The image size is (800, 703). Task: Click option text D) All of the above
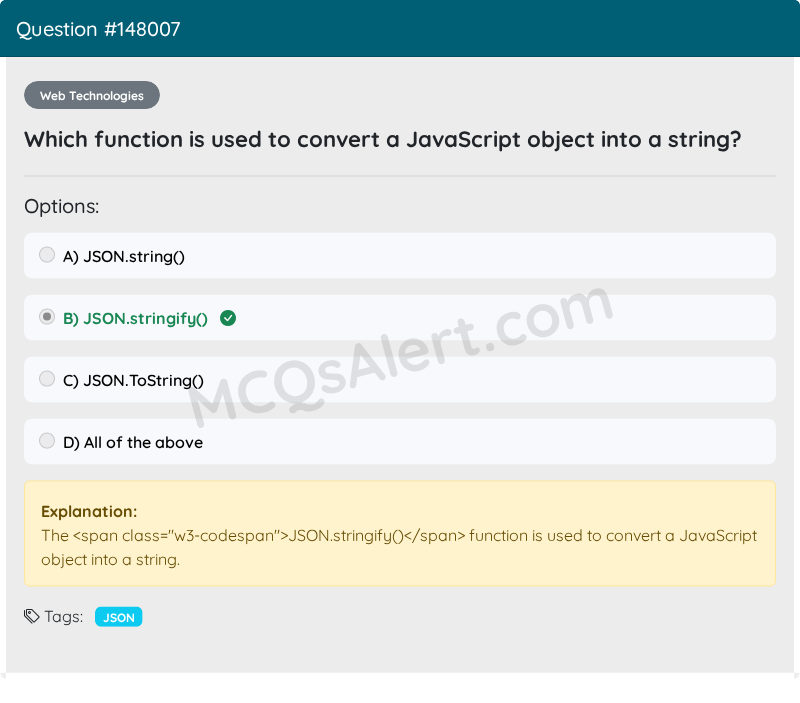[133, 443]
